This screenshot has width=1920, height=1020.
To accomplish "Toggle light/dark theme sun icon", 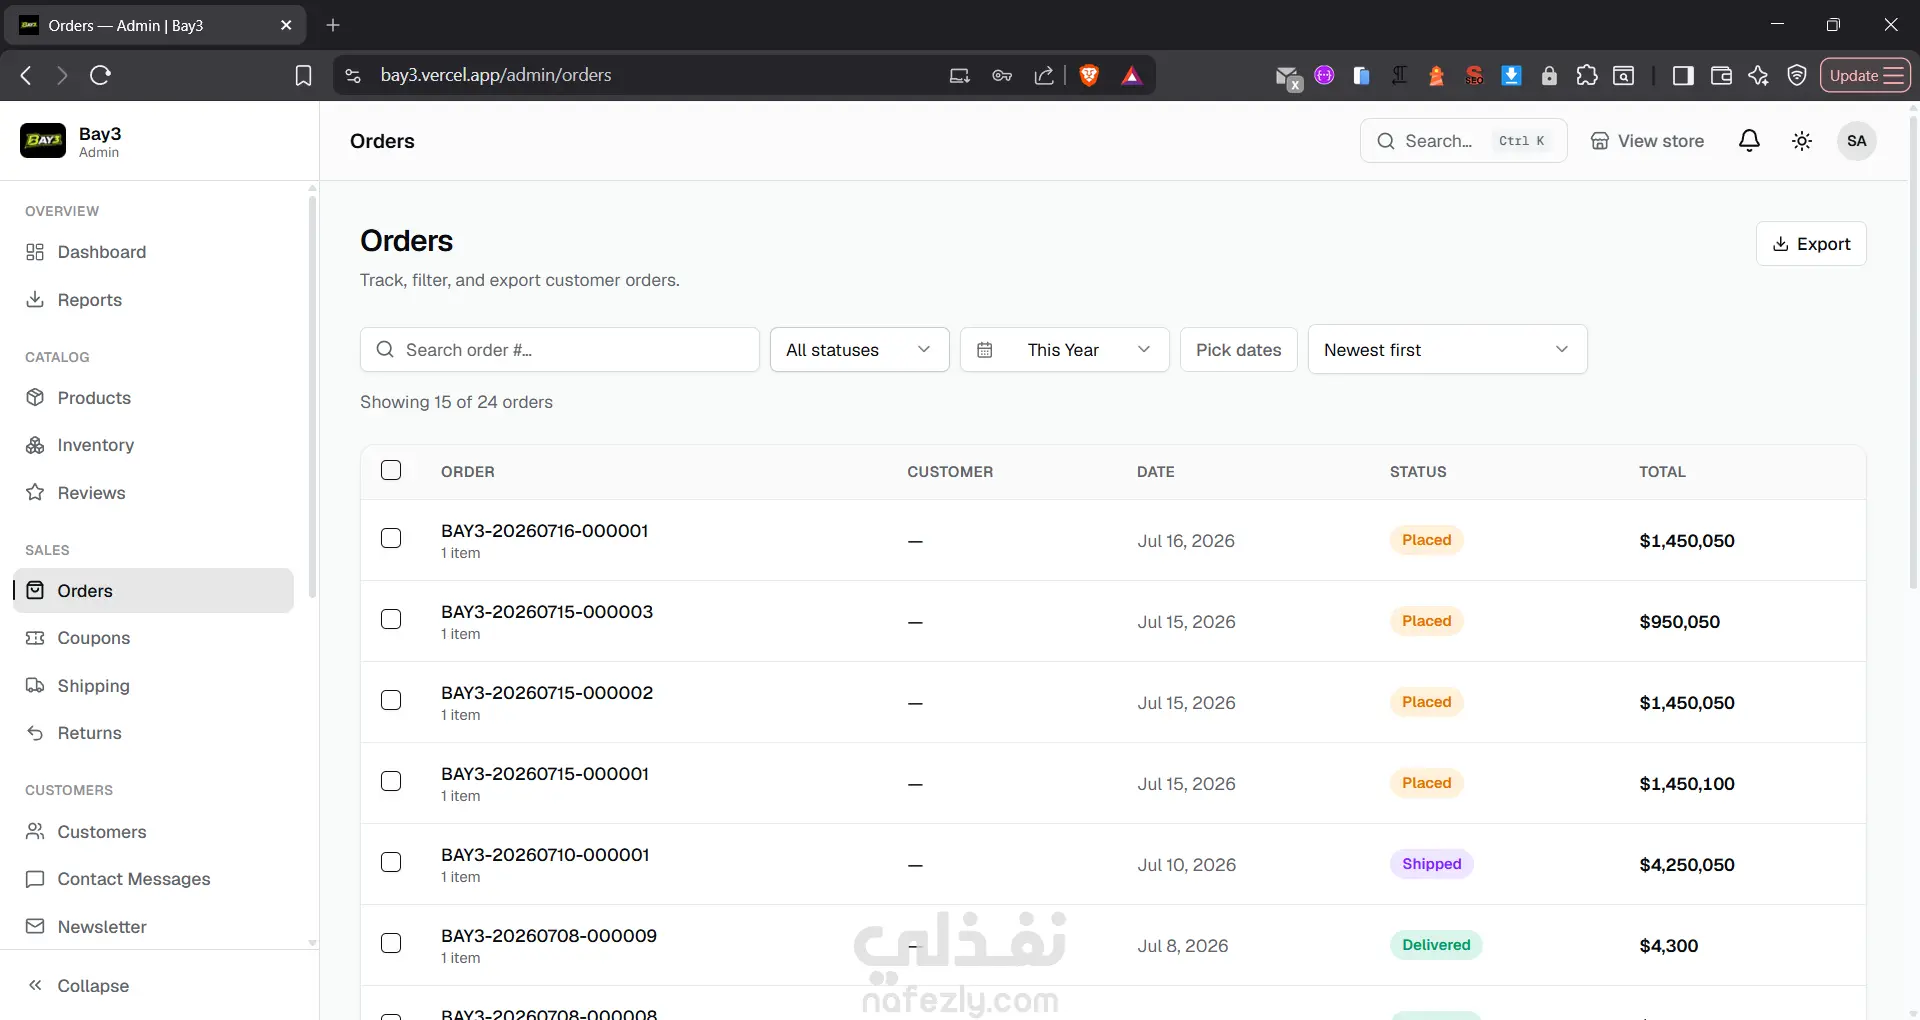I will 1802,141.
